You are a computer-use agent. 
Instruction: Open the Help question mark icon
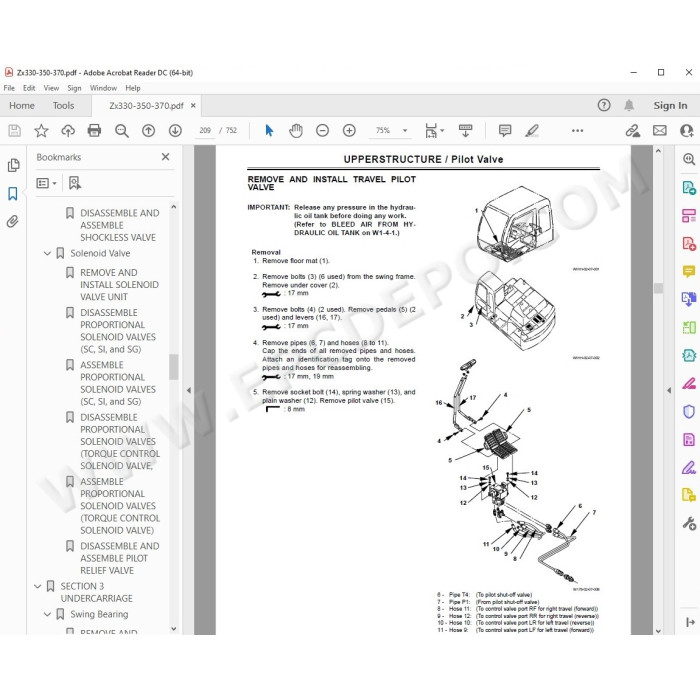pyautogui.click(x=604, y=105)
